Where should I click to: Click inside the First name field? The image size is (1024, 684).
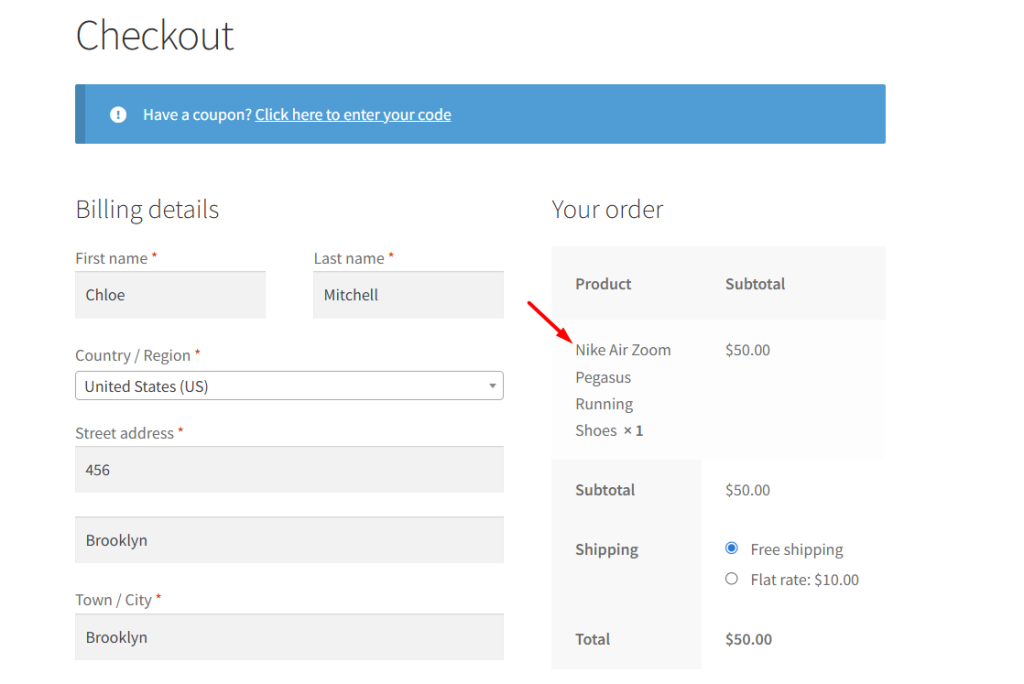coord(170,294)
